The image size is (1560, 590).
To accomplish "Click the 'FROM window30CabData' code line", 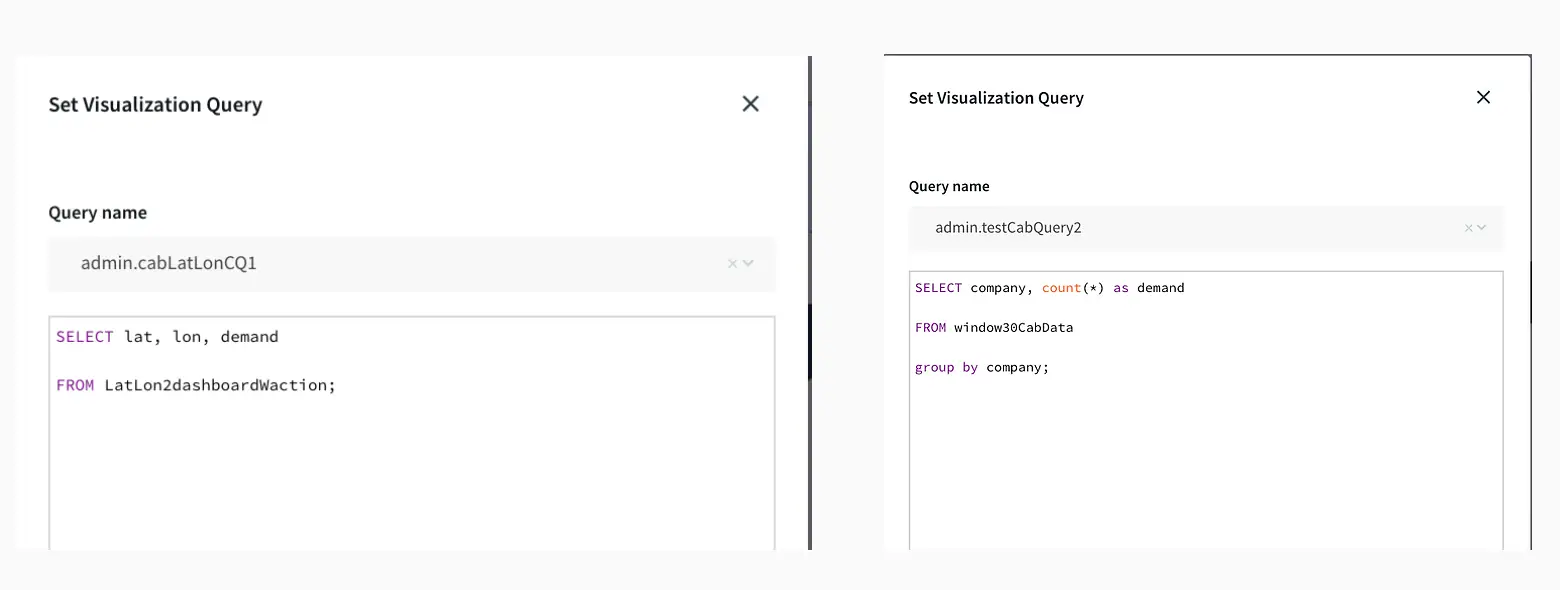I will [x=994, y=327].
